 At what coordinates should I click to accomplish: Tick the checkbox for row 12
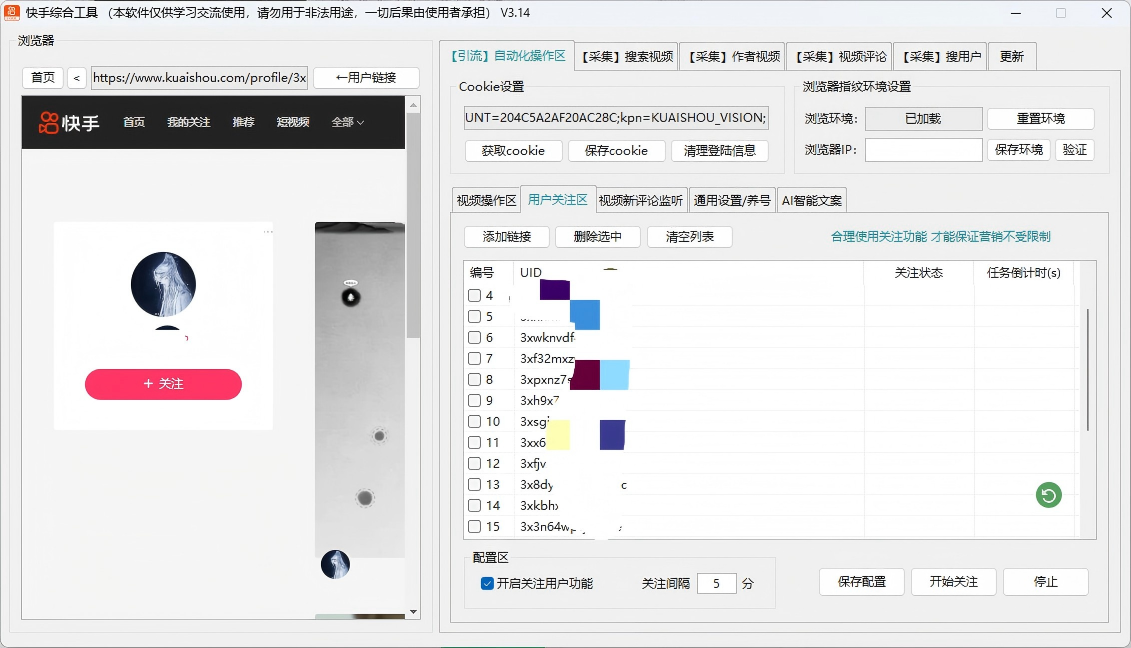tap(474, 463)
